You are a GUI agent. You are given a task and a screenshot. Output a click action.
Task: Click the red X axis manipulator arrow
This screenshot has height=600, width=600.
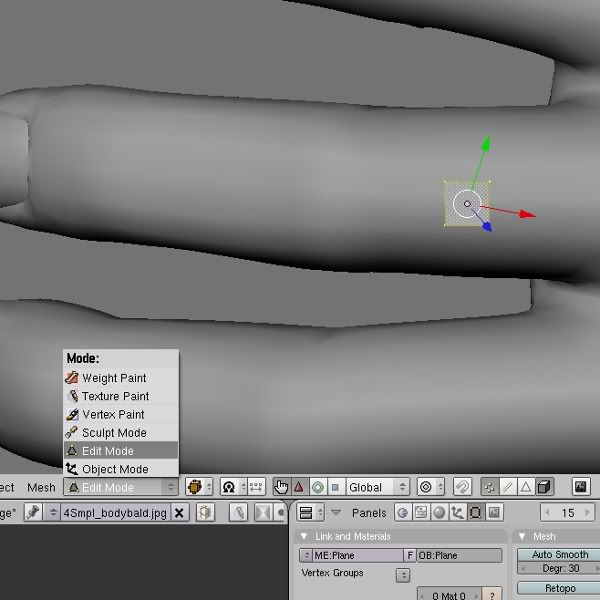coord(528,215)
